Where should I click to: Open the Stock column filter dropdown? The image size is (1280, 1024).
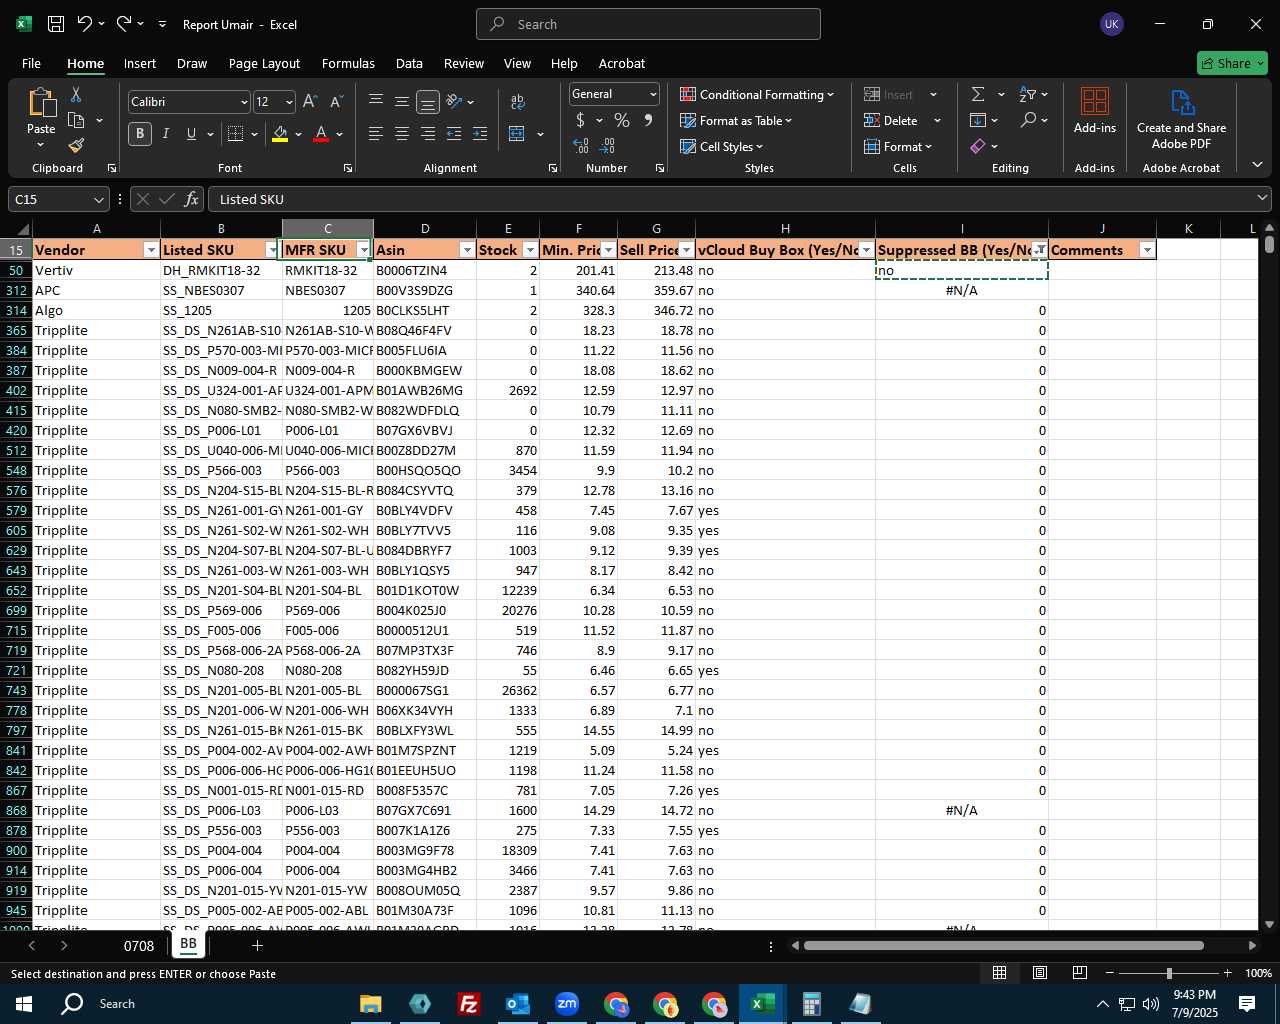tap(530, 250)
